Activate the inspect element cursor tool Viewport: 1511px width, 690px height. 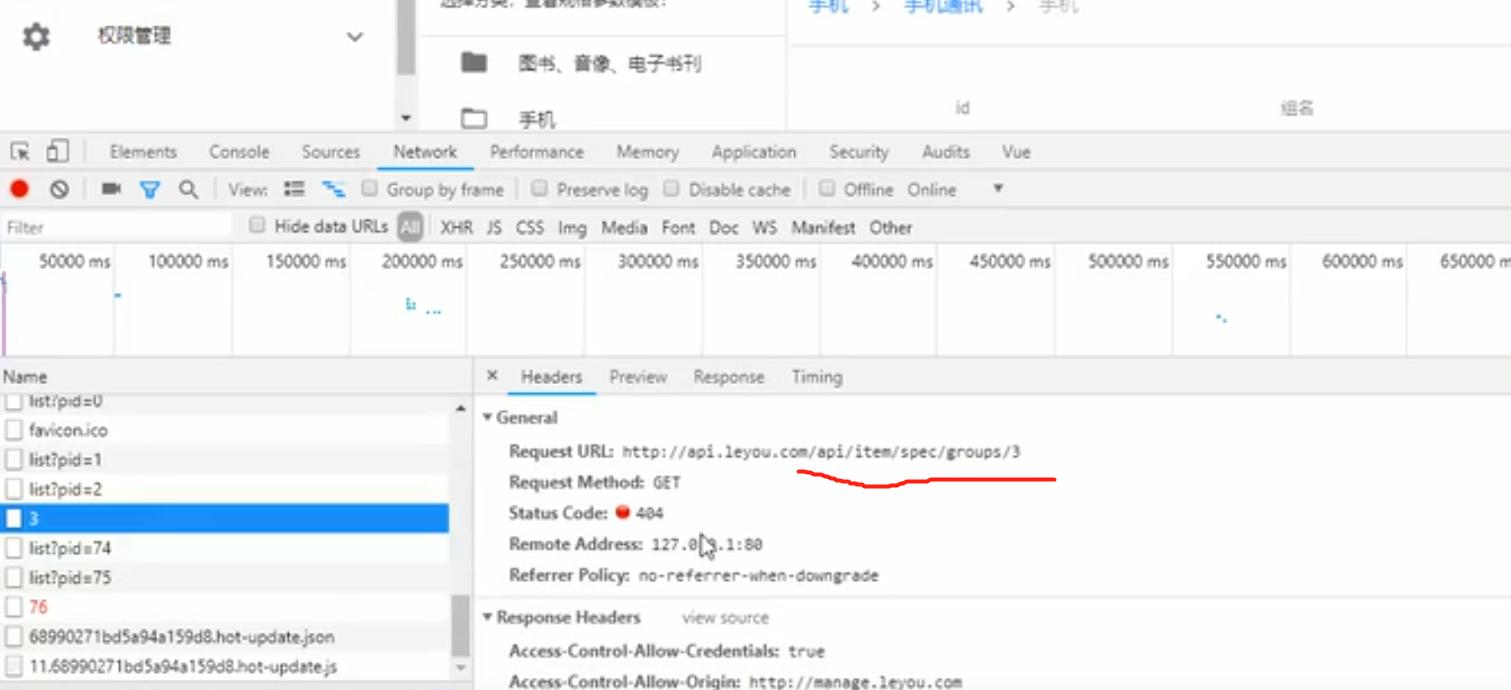tap(20, 149)
